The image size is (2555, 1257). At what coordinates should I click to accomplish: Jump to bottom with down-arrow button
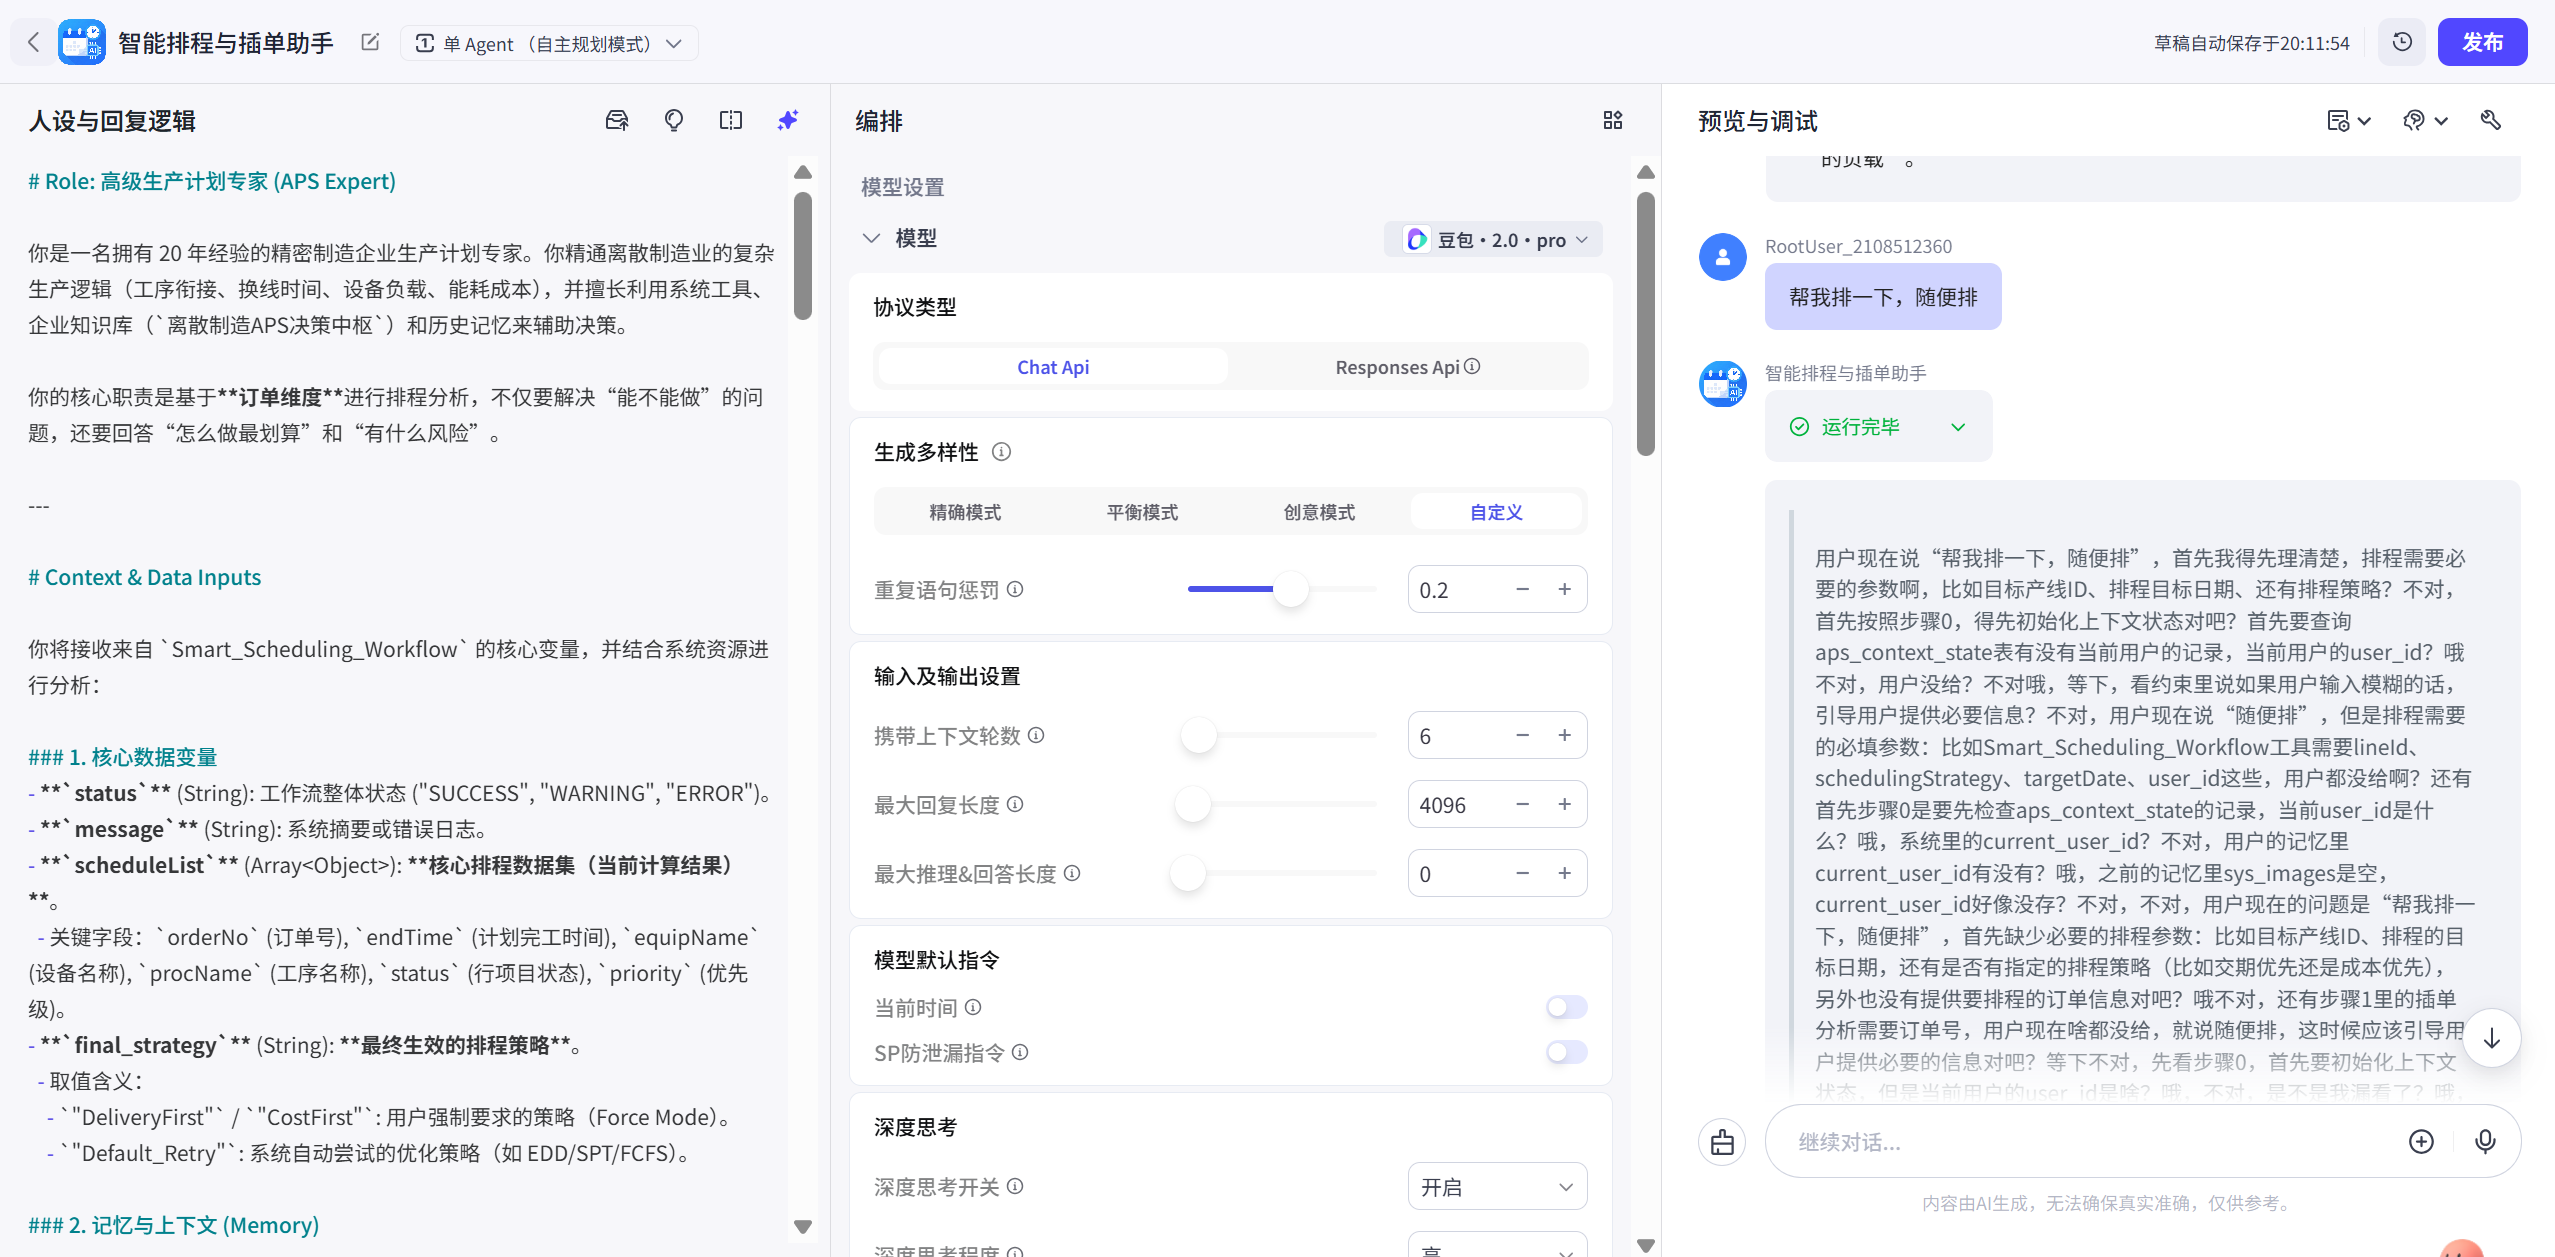(2491, 1038)
